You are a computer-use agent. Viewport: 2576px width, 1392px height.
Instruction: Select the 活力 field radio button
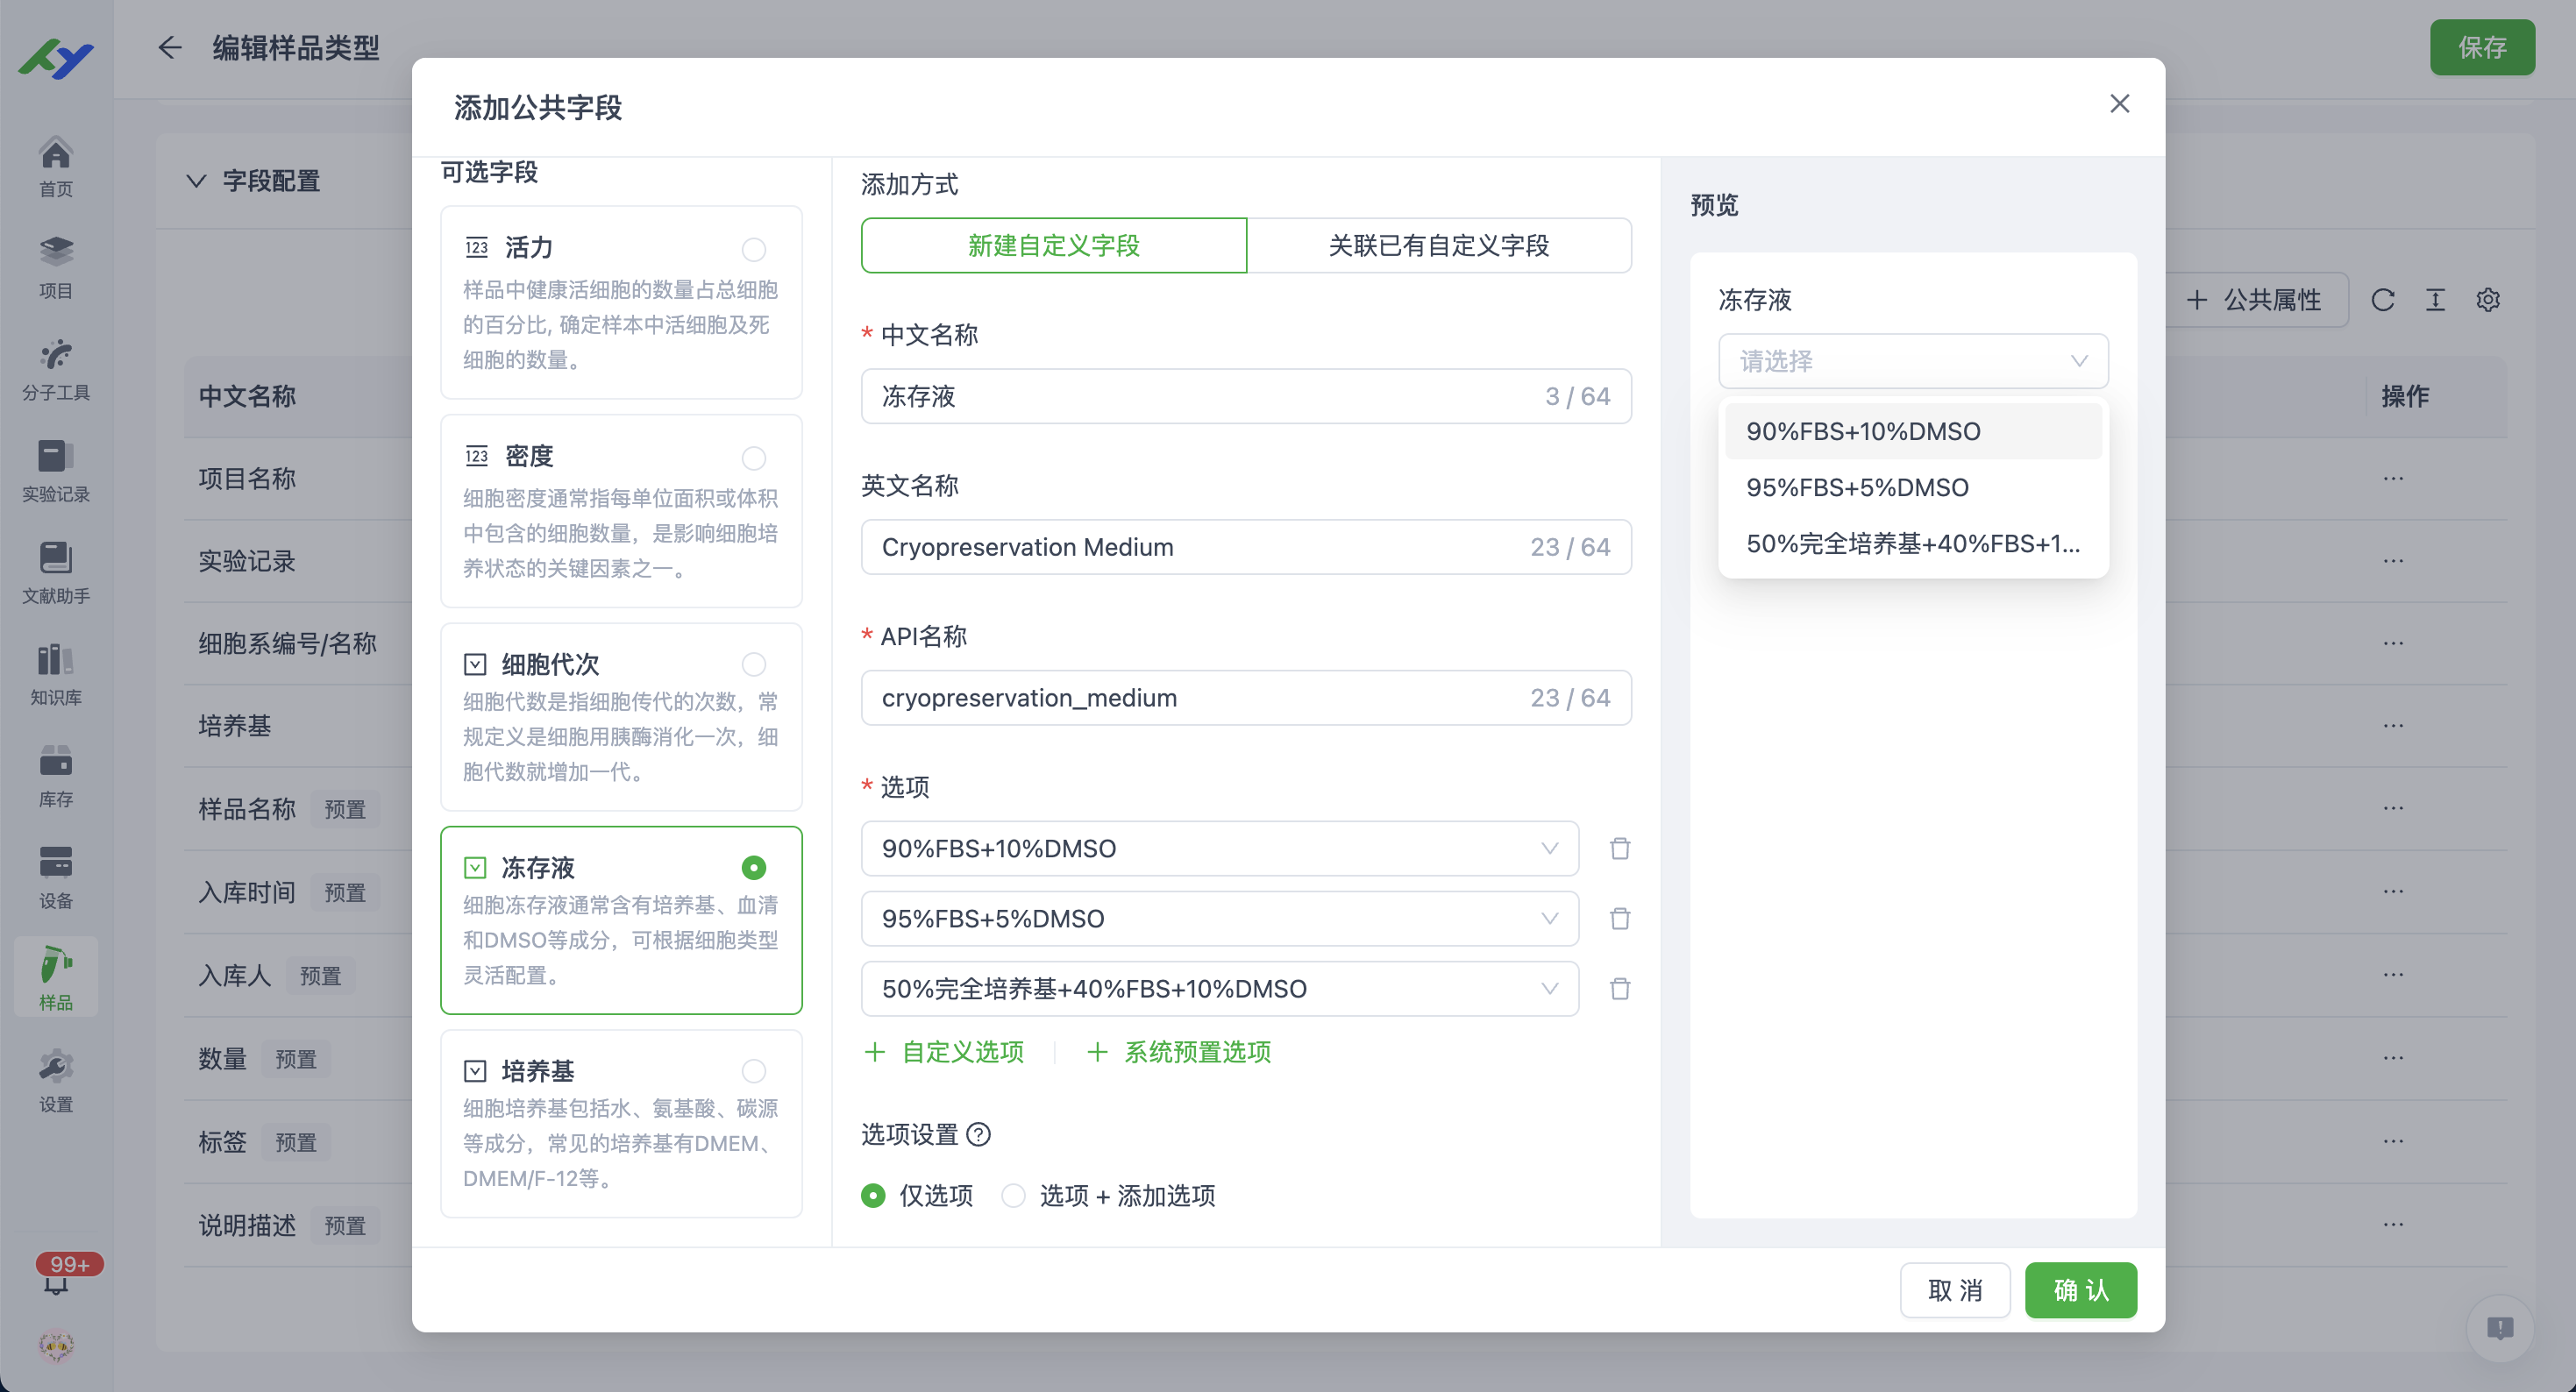pyautogui.click(x=754, y=249)
